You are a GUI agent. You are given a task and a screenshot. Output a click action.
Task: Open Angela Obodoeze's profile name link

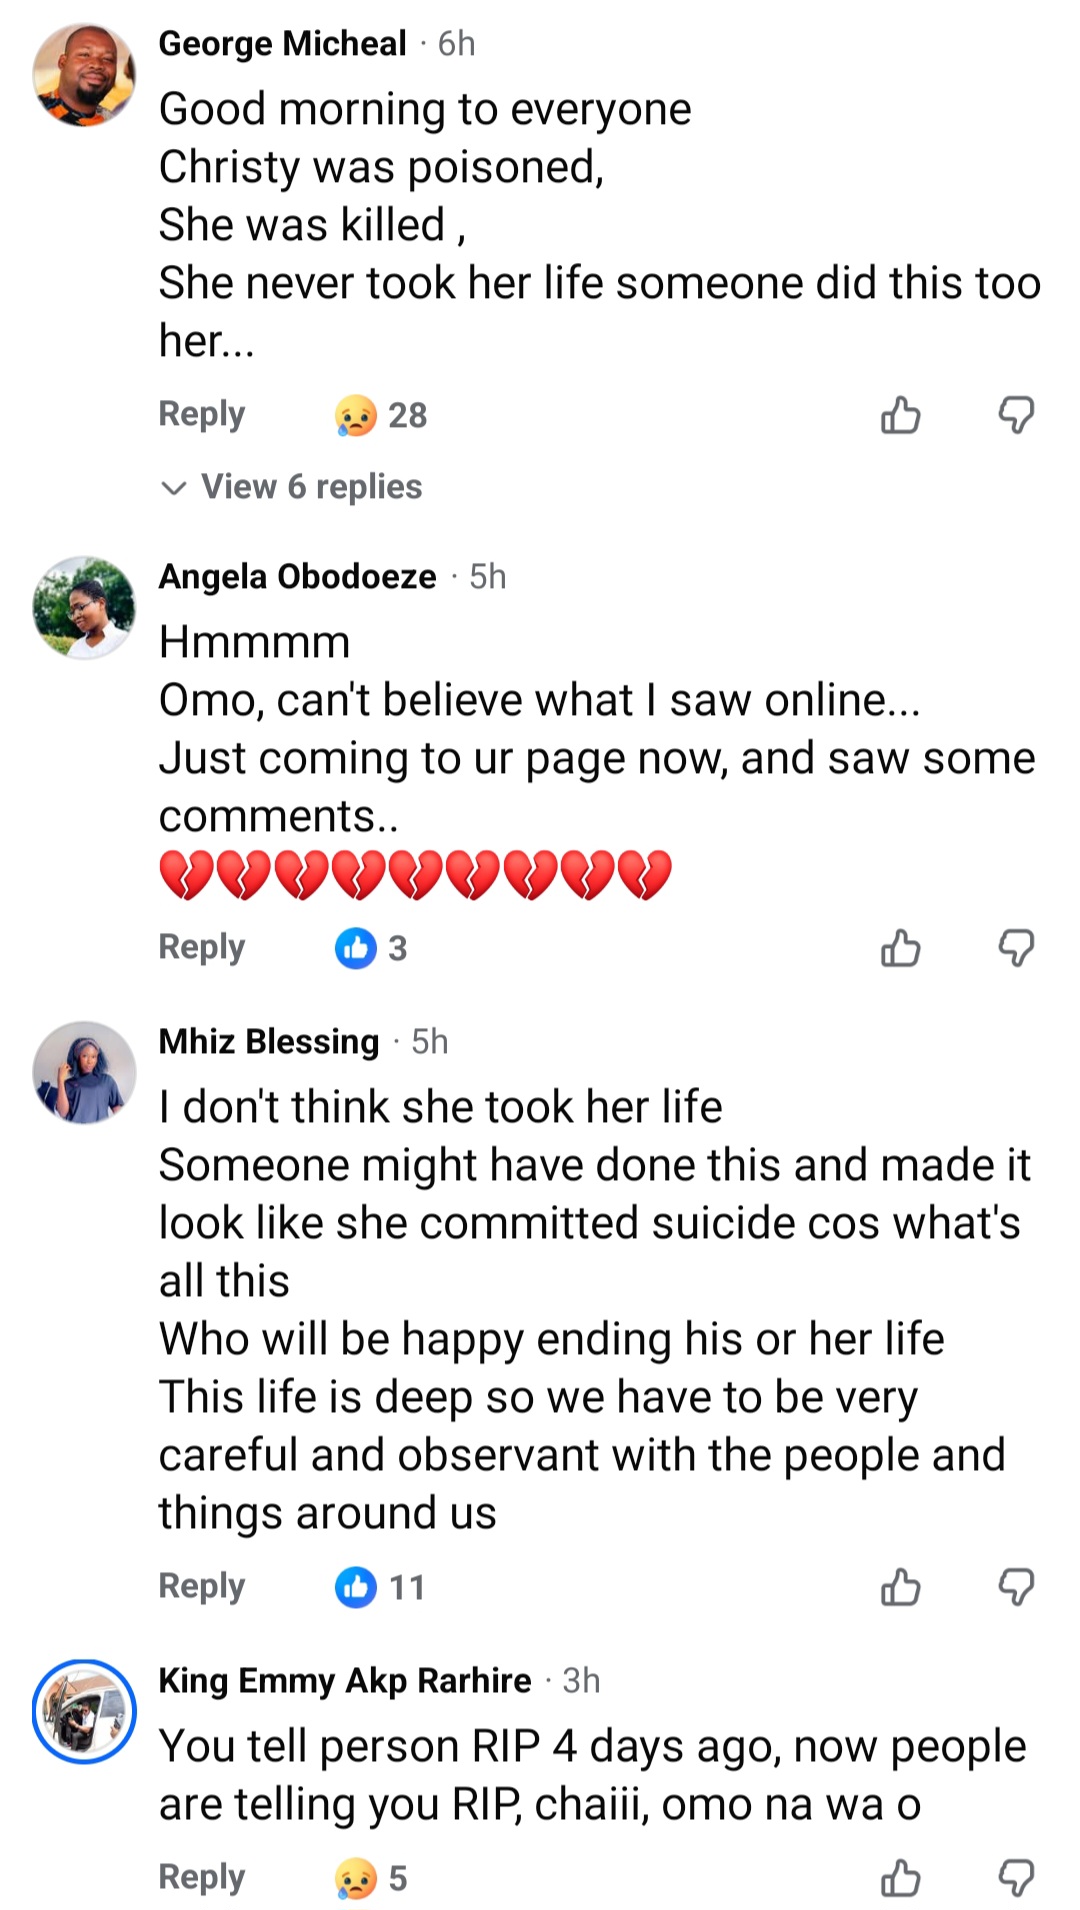tap(297, 577)
